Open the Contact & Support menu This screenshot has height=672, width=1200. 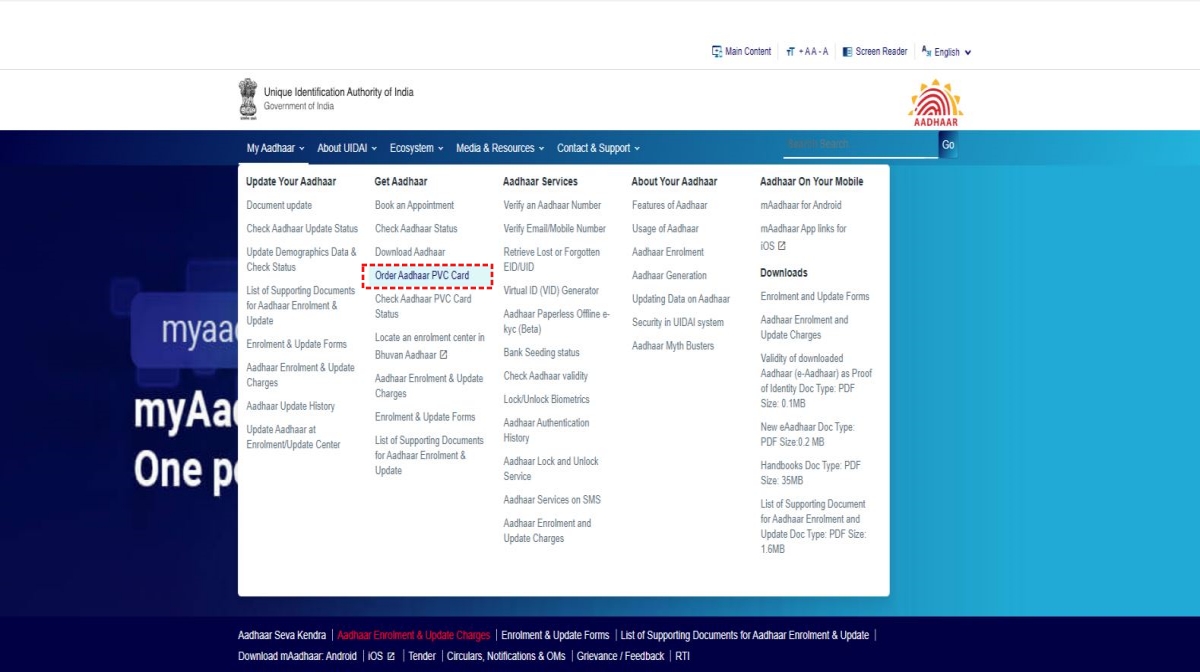tap(597, 148)
